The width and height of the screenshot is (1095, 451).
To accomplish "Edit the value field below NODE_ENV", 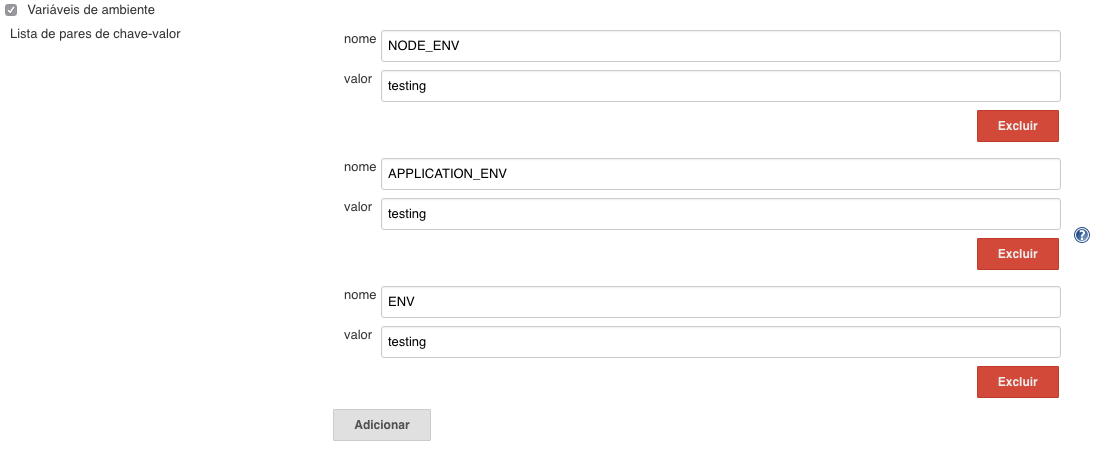I will pyautogui.click(x=721, y=86).
